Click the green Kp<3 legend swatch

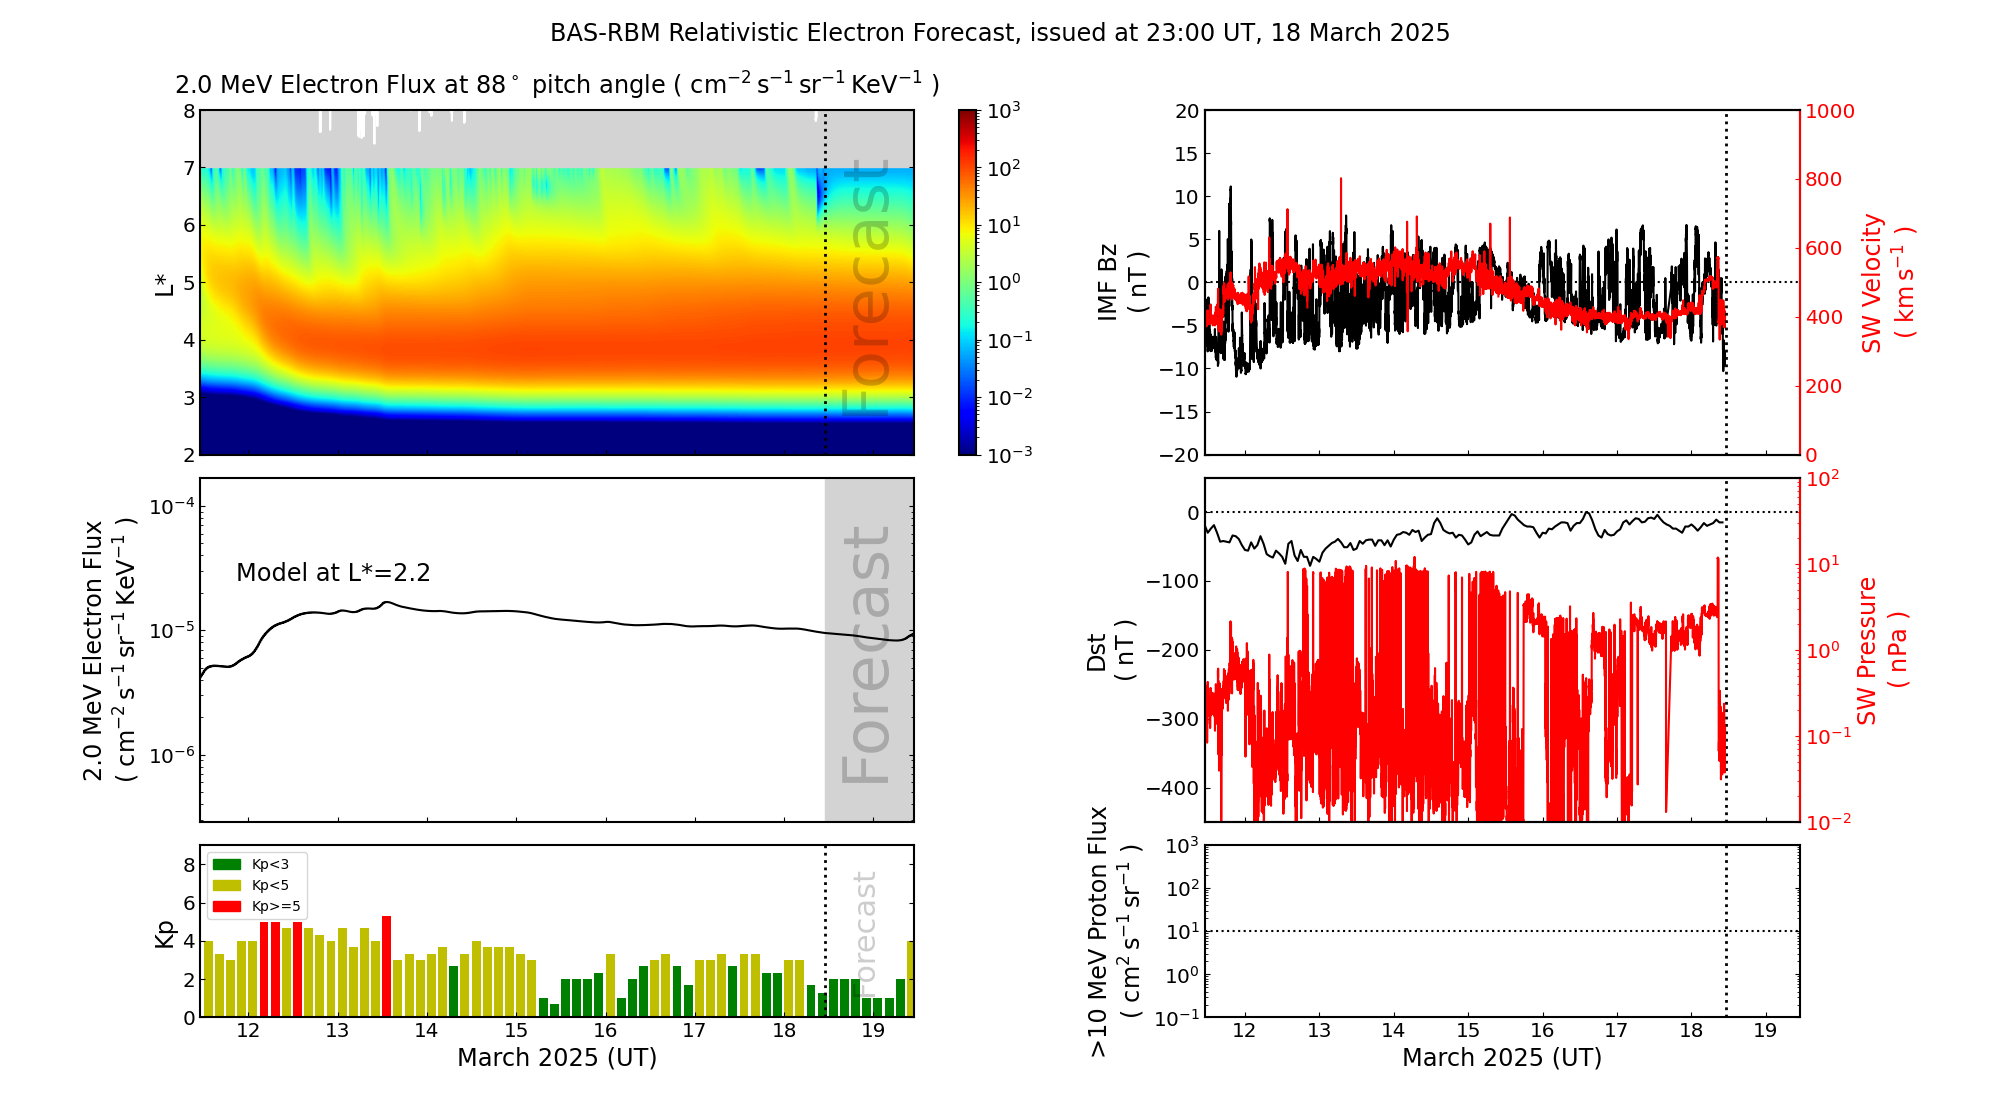pos(227,864)
